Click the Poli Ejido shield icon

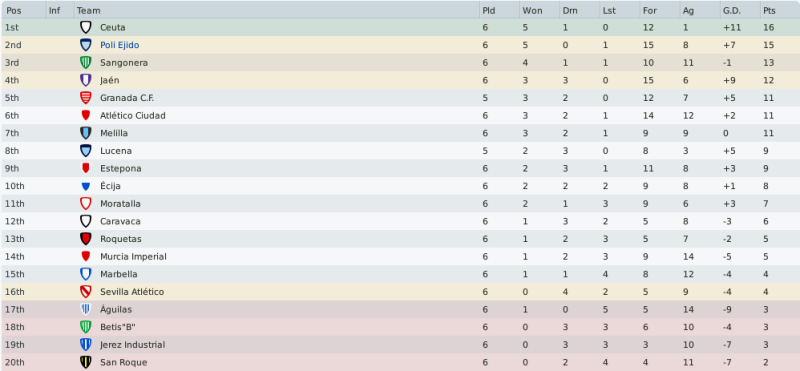point(86,45)
